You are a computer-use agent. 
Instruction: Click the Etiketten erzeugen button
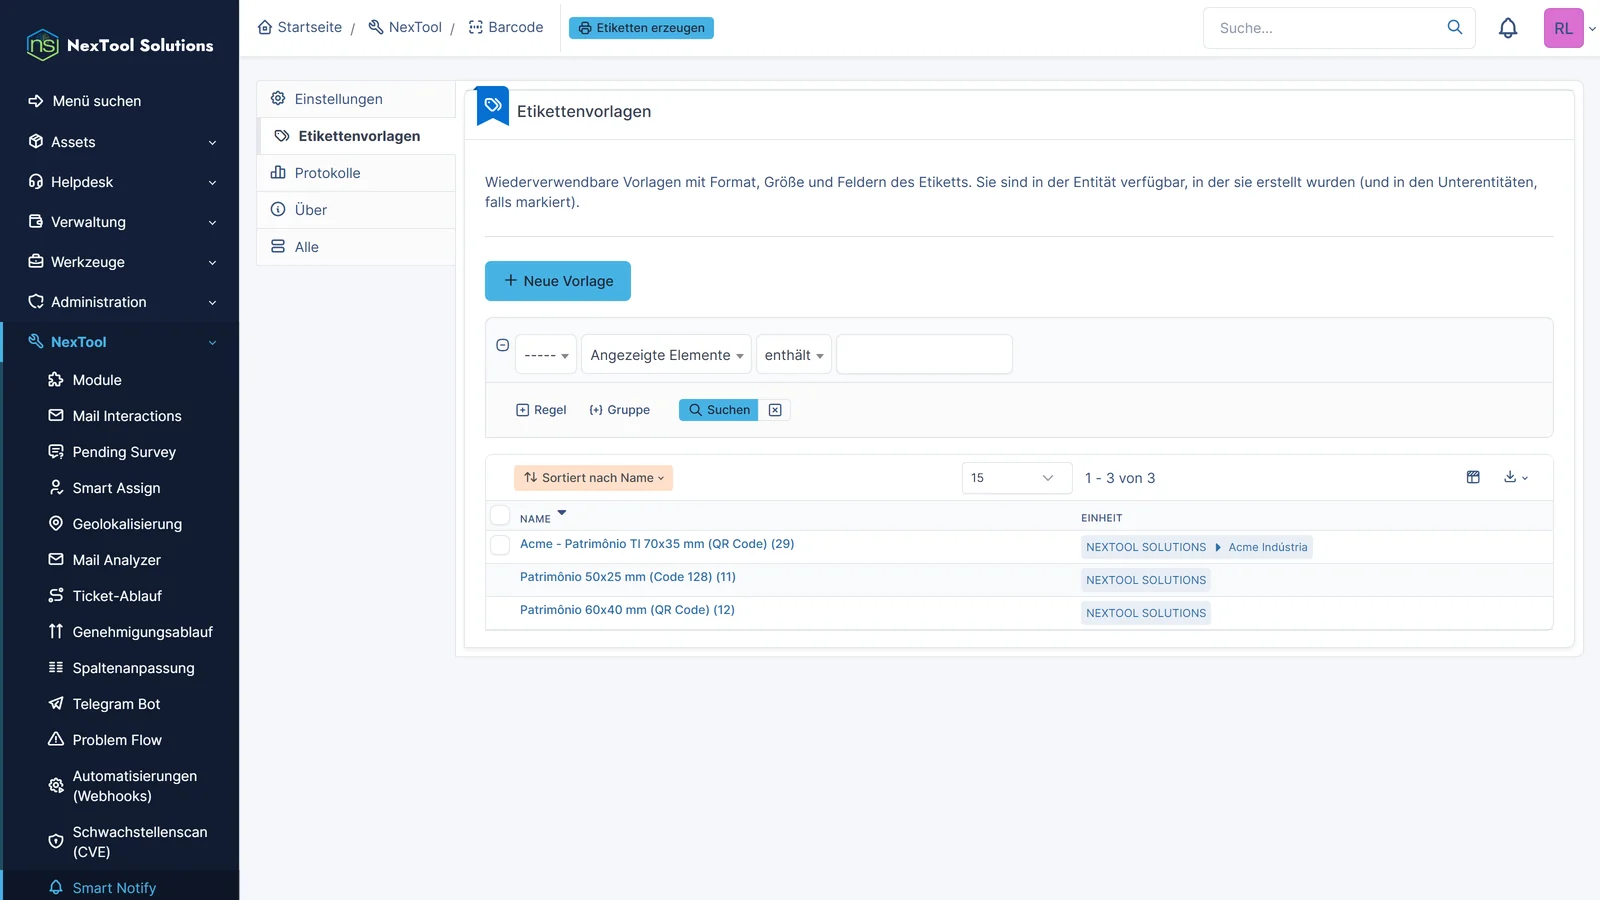pos(641,28)
